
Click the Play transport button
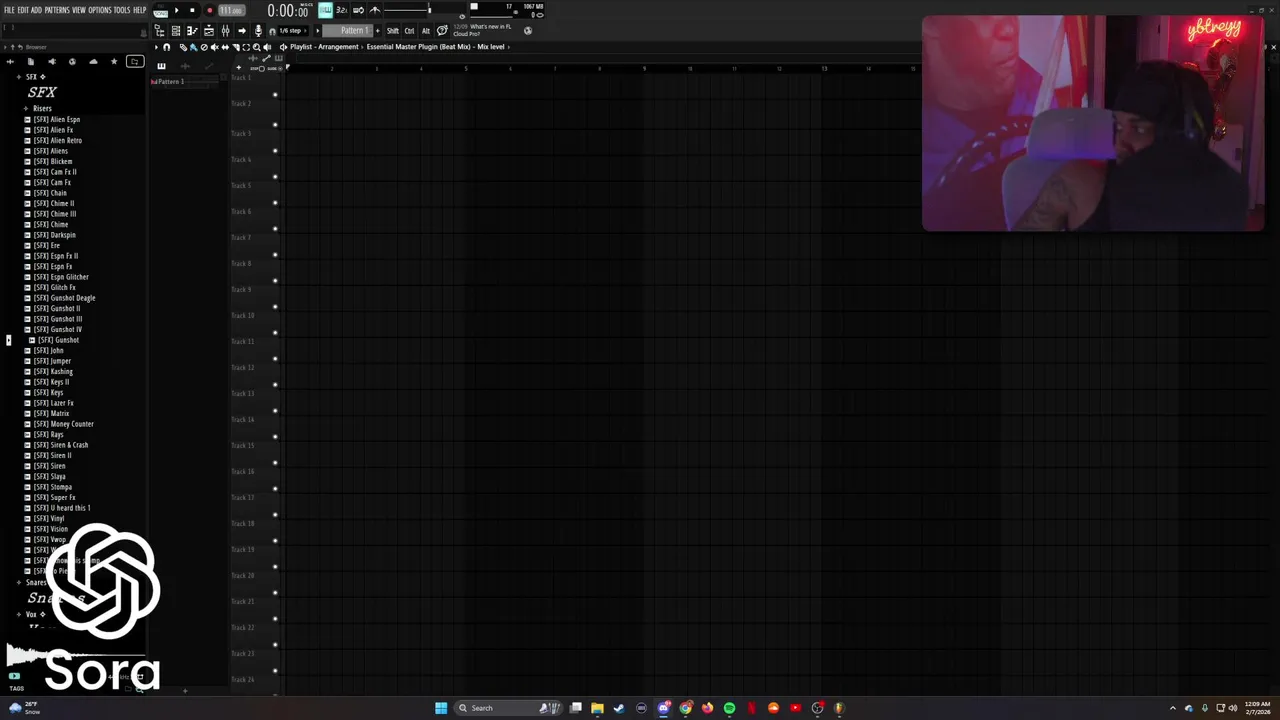[177, 10]
